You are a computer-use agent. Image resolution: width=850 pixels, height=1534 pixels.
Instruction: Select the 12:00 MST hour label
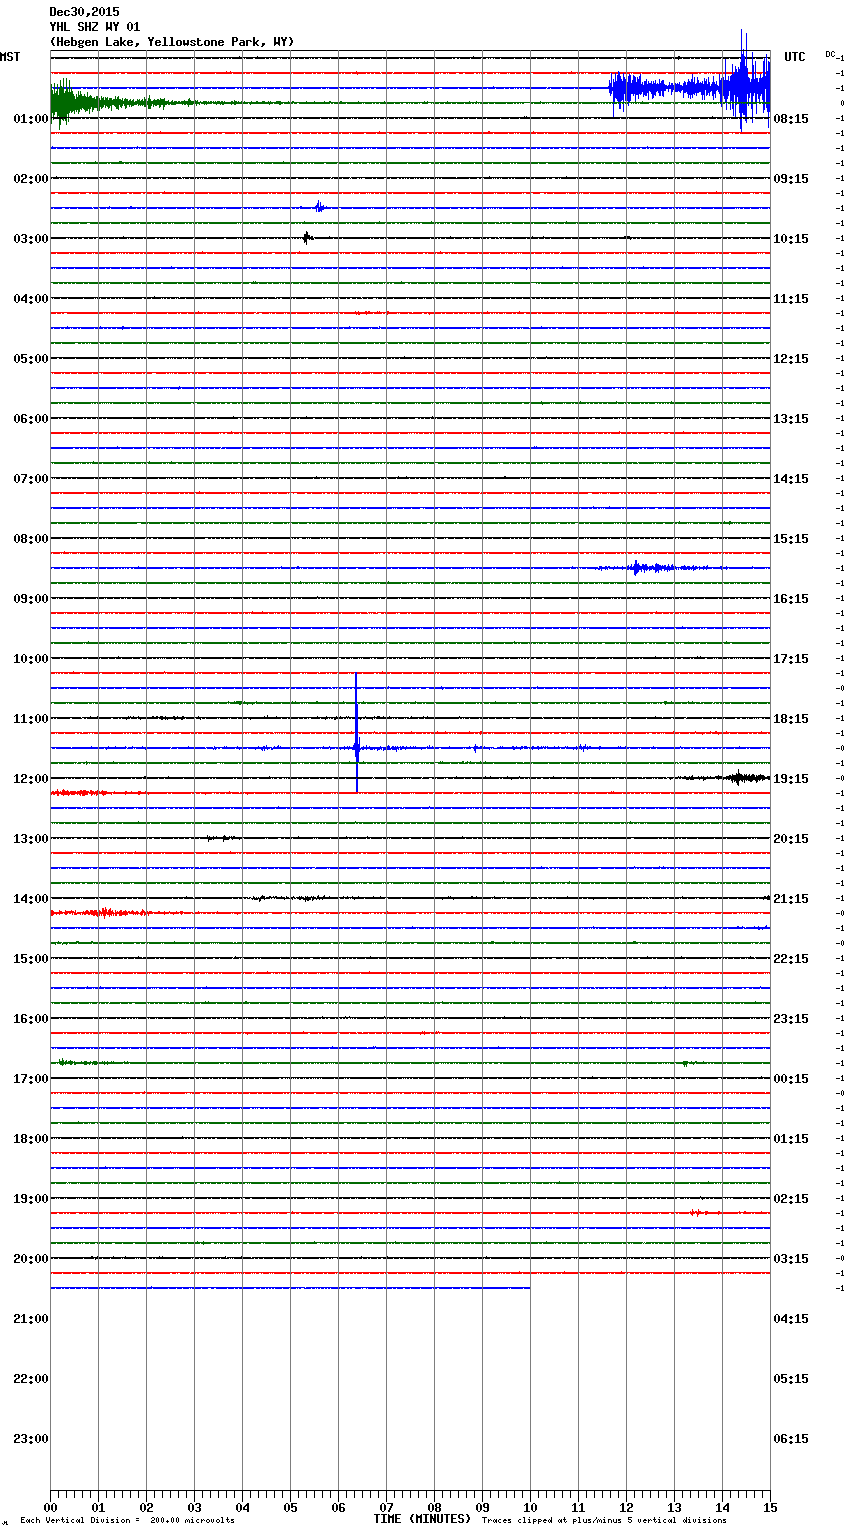pyautogui.click(x=31, y=779)
